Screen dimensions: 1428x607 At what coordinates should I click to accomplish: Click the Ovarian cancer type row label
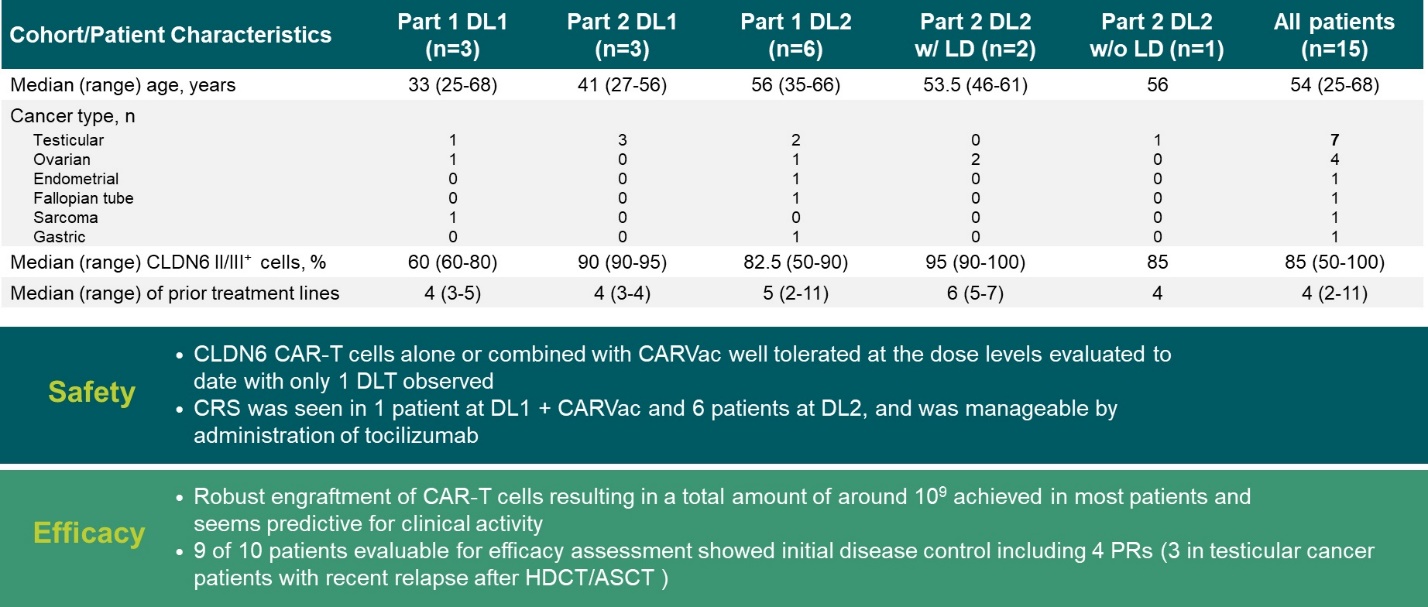pos(61,160)
